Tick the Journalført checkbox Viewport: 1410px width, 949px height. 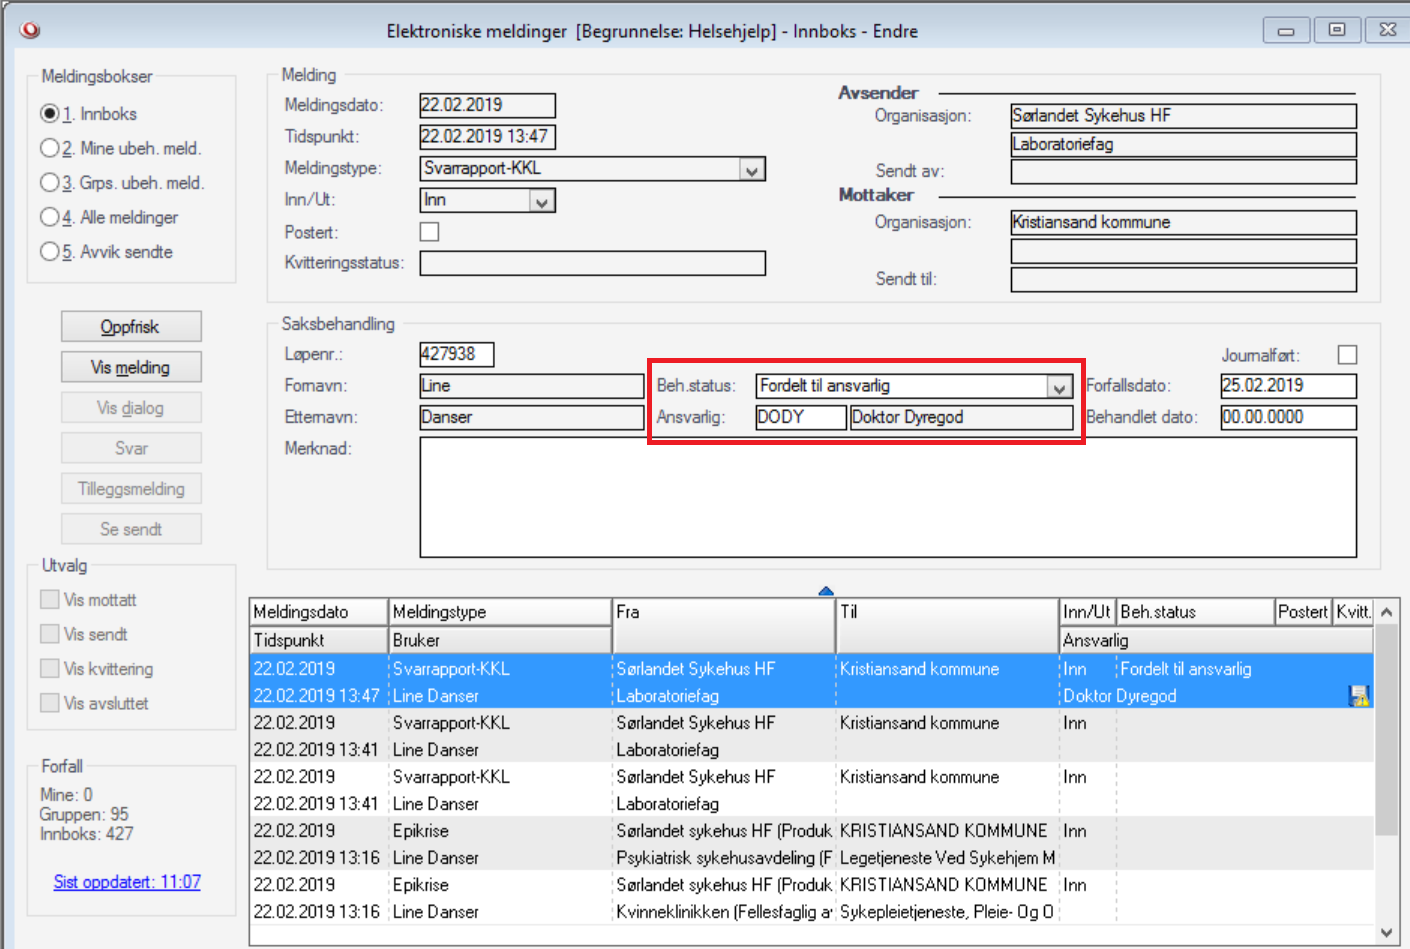[1347, 355]
